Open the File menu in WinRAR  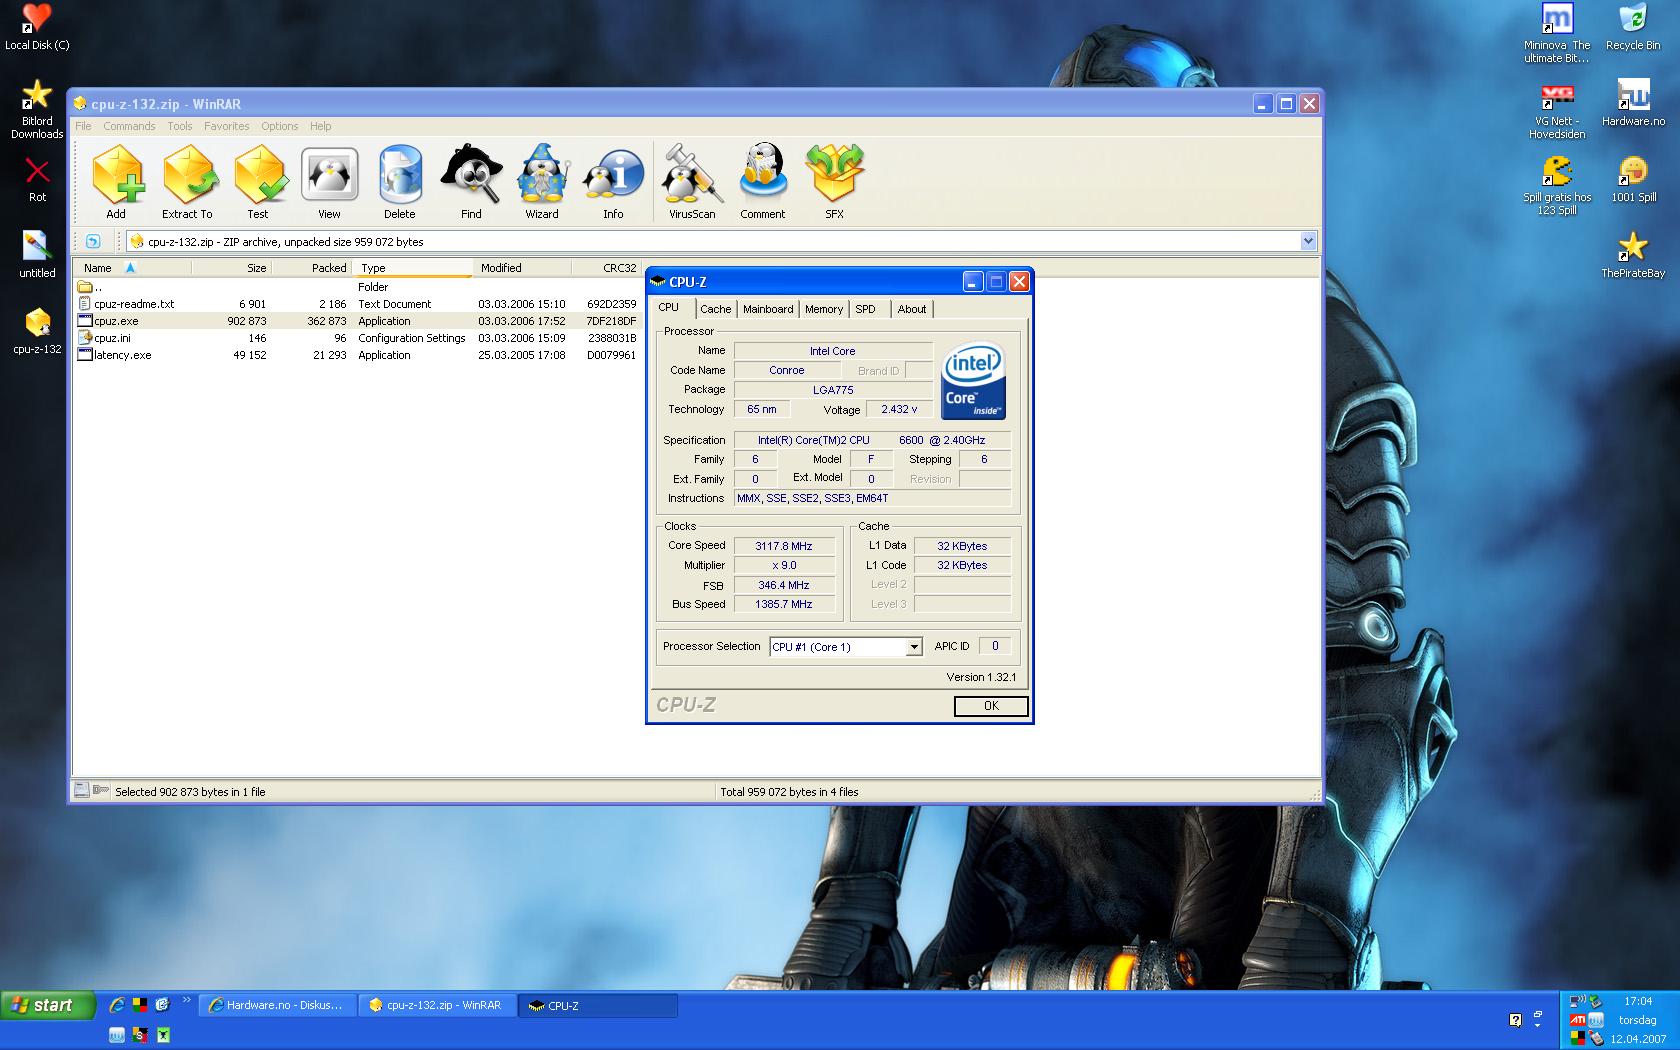[83, 126]
